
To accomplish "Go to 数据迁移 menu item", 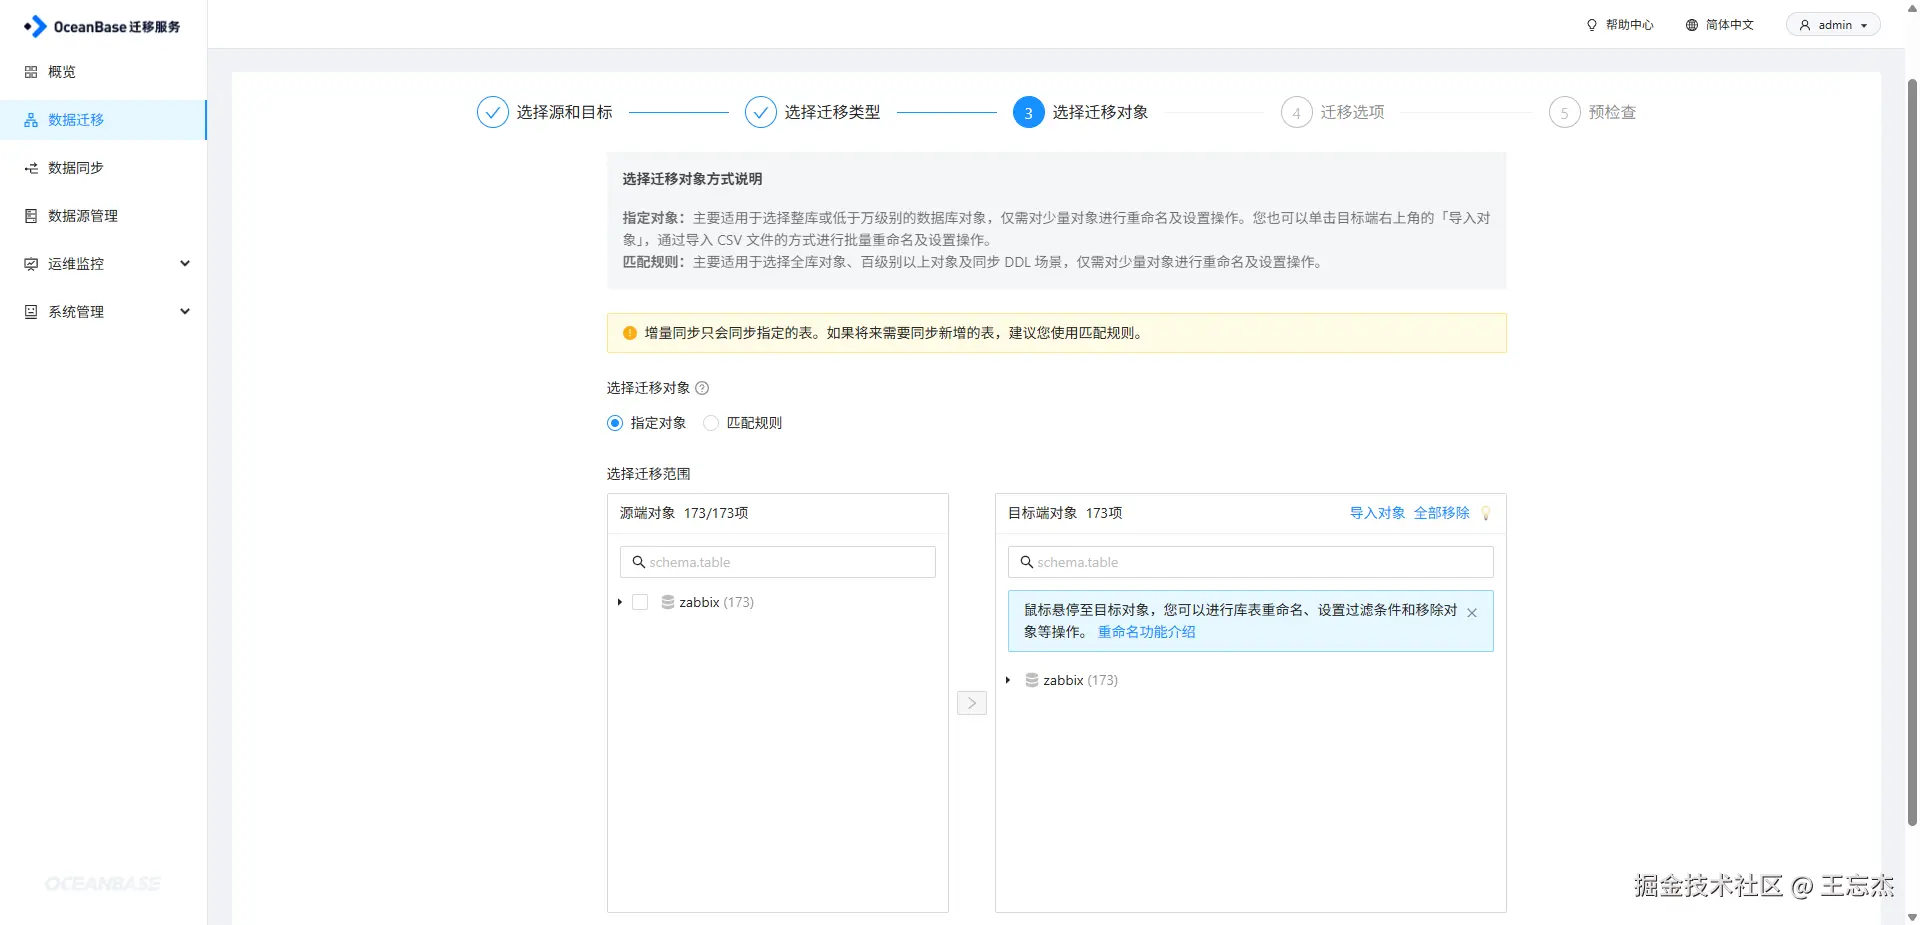I will [x=104, y=120].
